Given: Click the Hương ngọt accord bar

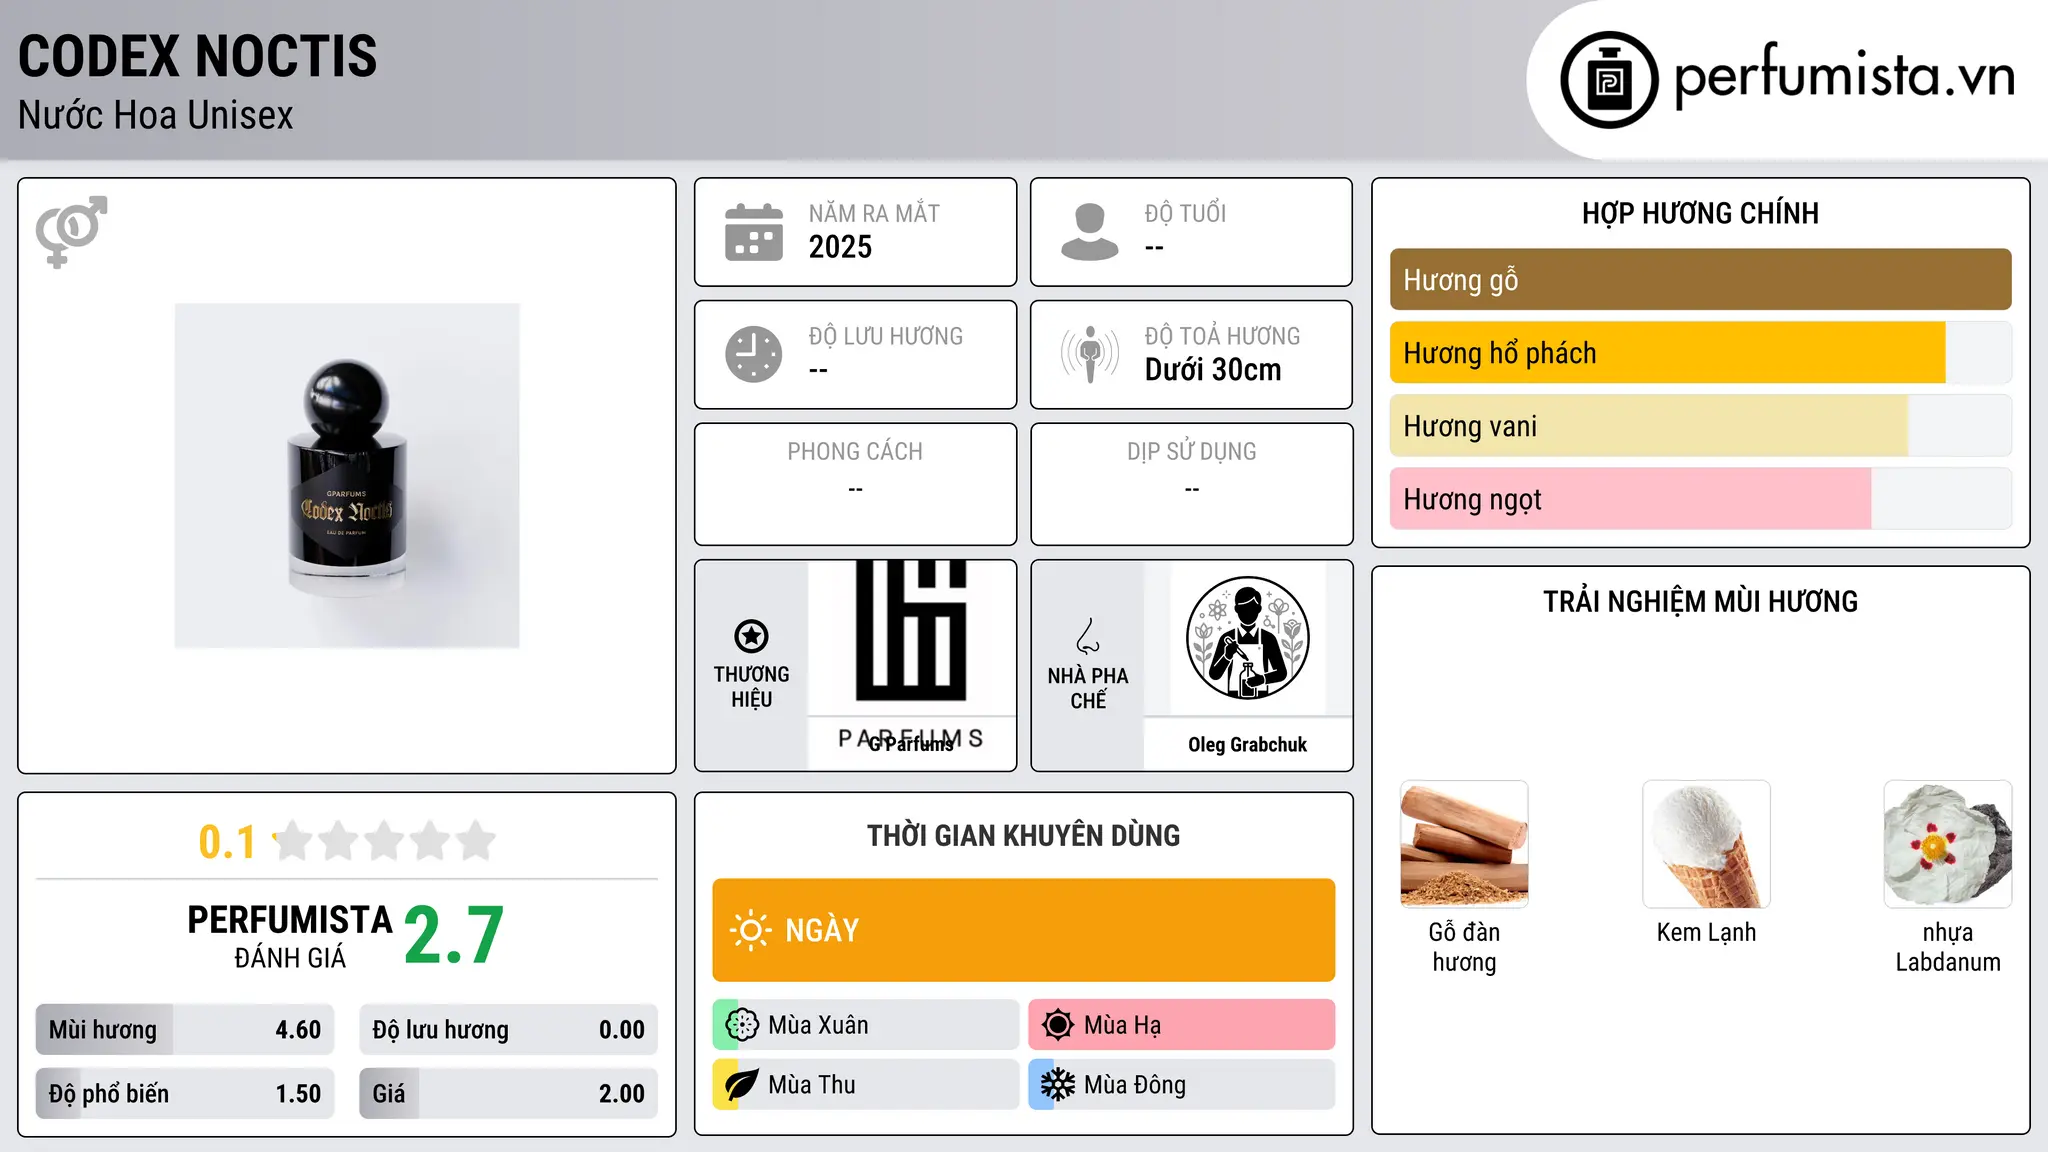Looking at the screenshot, I should click(x=1700, y=499).
